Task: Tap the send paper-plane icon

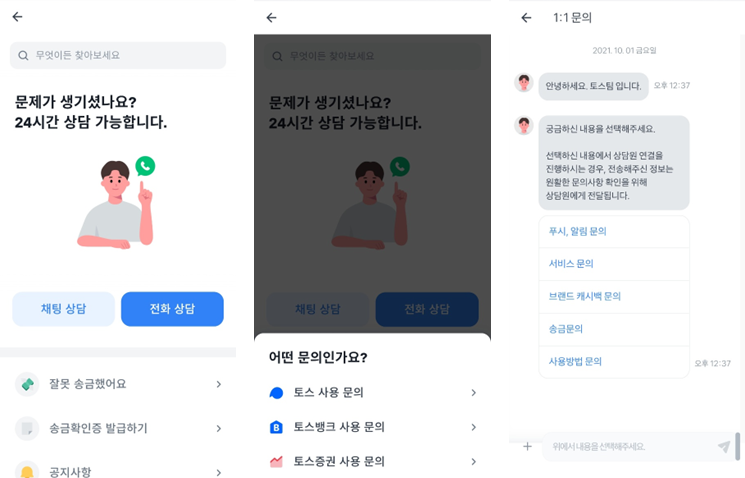Action: point(724,446)
